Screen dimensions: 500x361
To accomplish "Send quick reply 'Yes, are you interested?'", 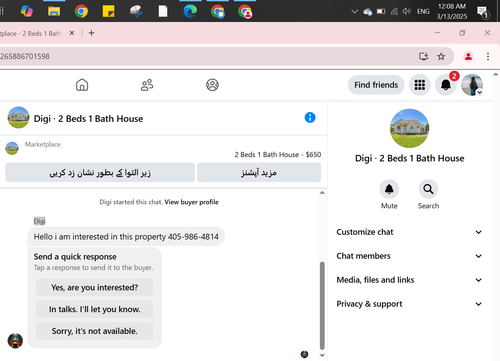I will pos(94,287).
